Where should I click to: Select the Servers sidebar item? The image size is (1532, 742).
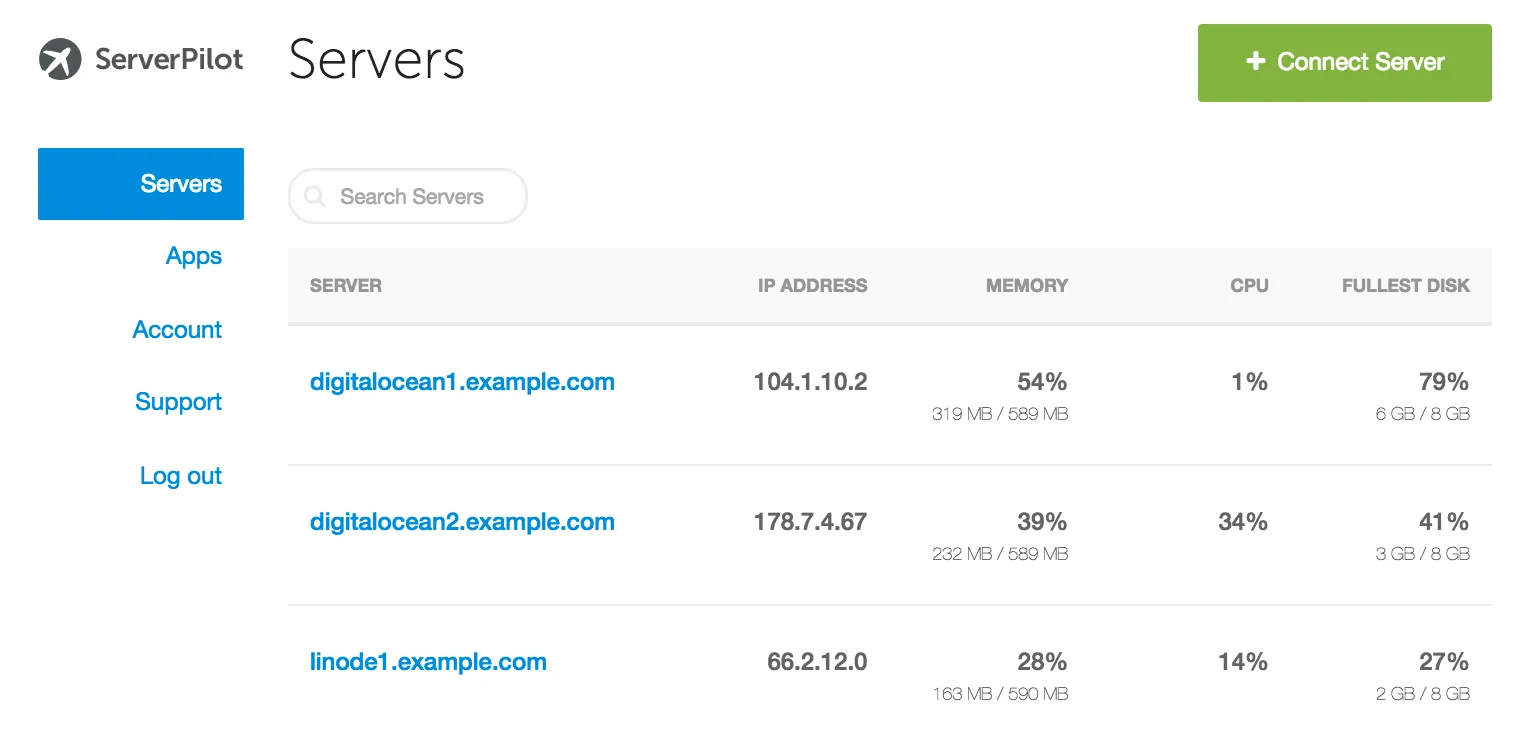coord(180,184)
